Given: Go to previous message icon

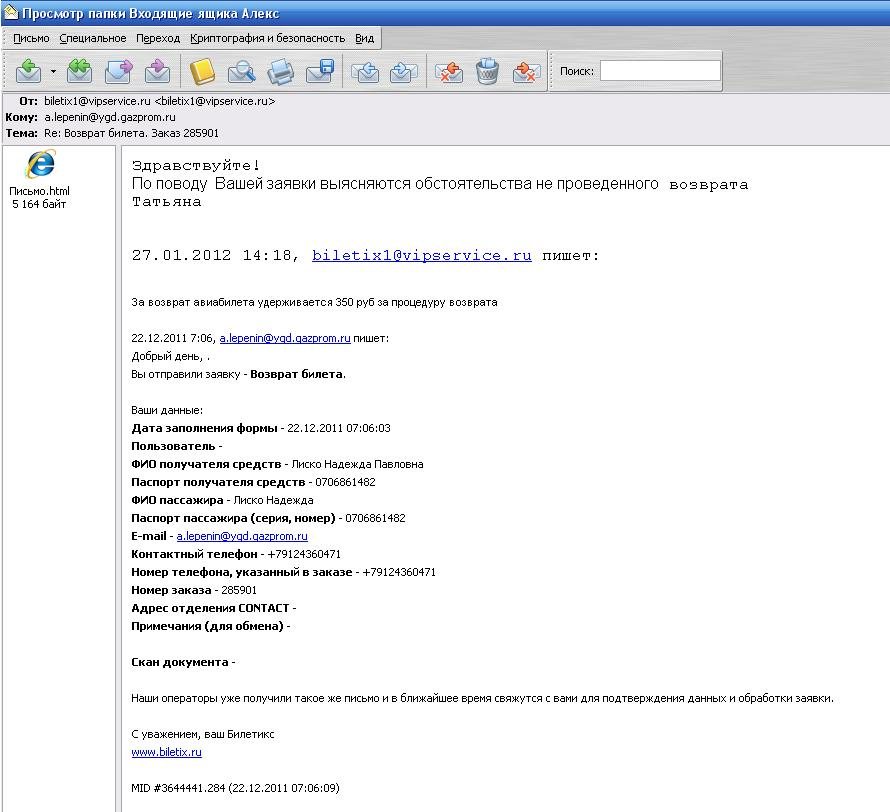Looking at the screenshot, I should click(366, 71).
